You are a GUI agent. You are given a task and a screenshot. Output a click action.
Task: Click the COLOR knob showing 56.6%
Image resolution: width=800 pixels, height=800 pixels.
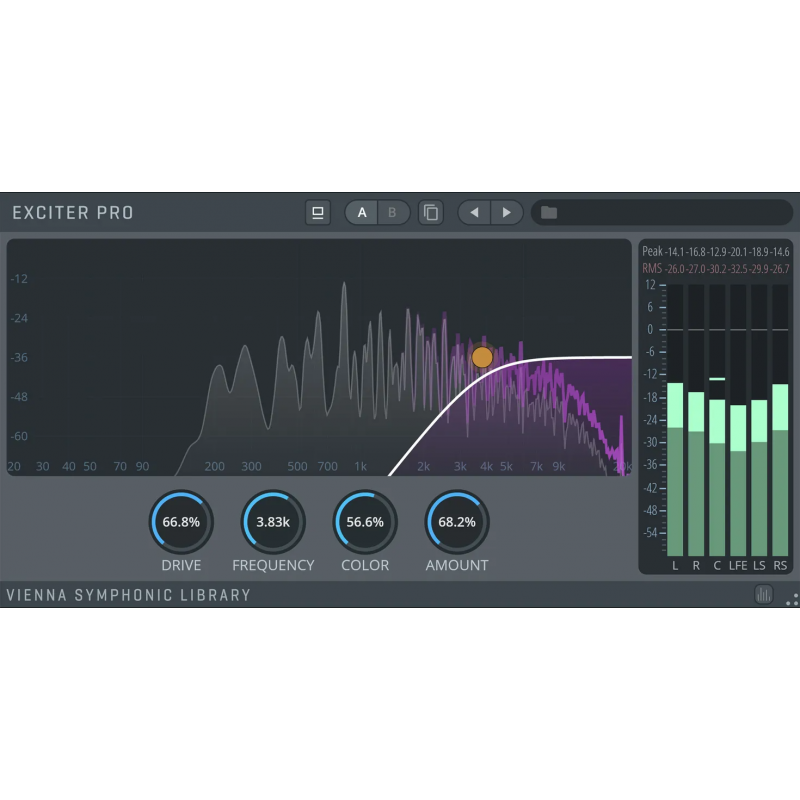365,522
